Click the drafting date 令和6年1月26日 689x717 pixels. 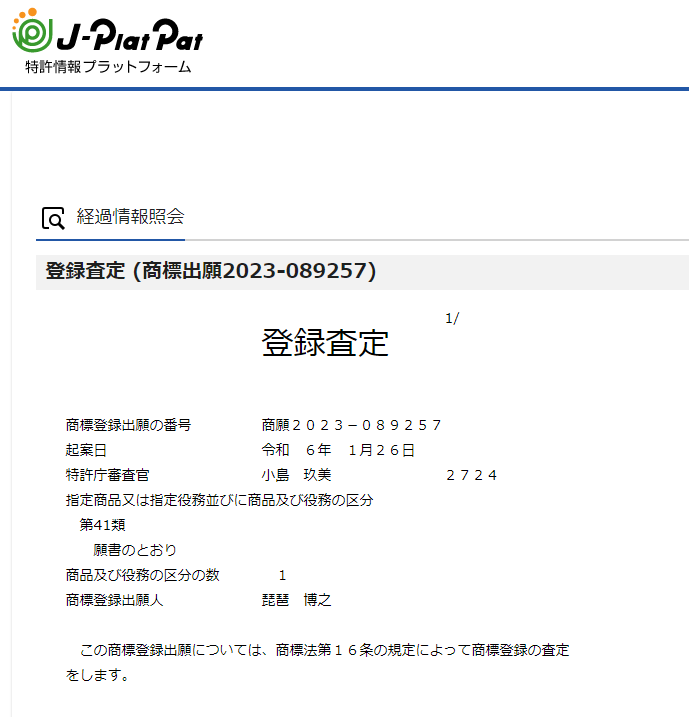[x=338, y=450]
